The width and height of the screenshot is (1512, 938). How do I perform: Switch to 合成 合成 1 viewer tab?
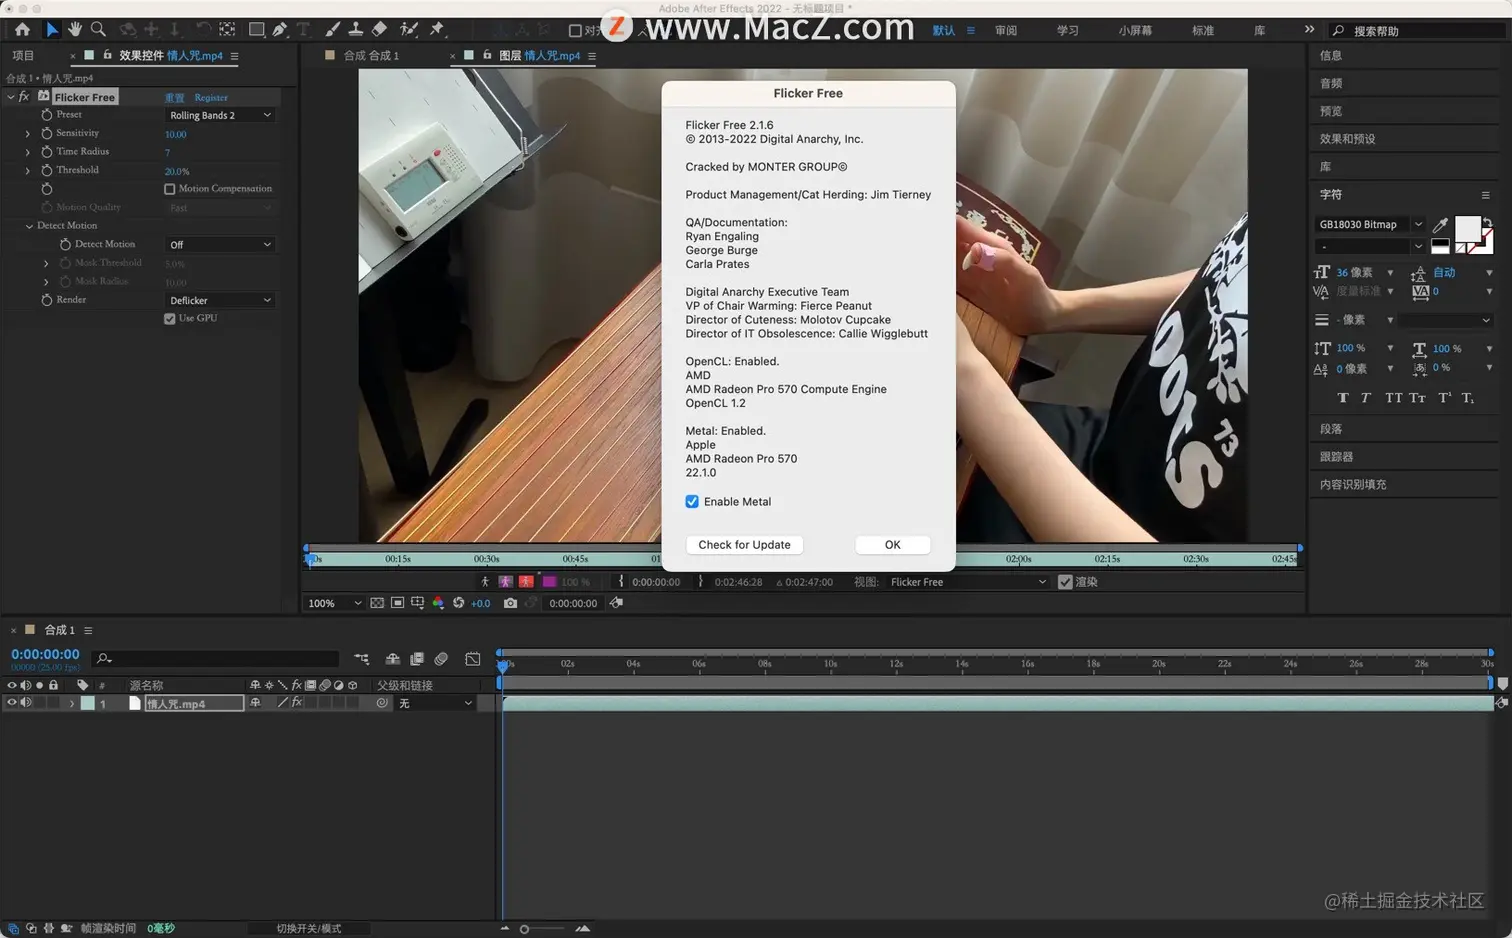(371, 56)
